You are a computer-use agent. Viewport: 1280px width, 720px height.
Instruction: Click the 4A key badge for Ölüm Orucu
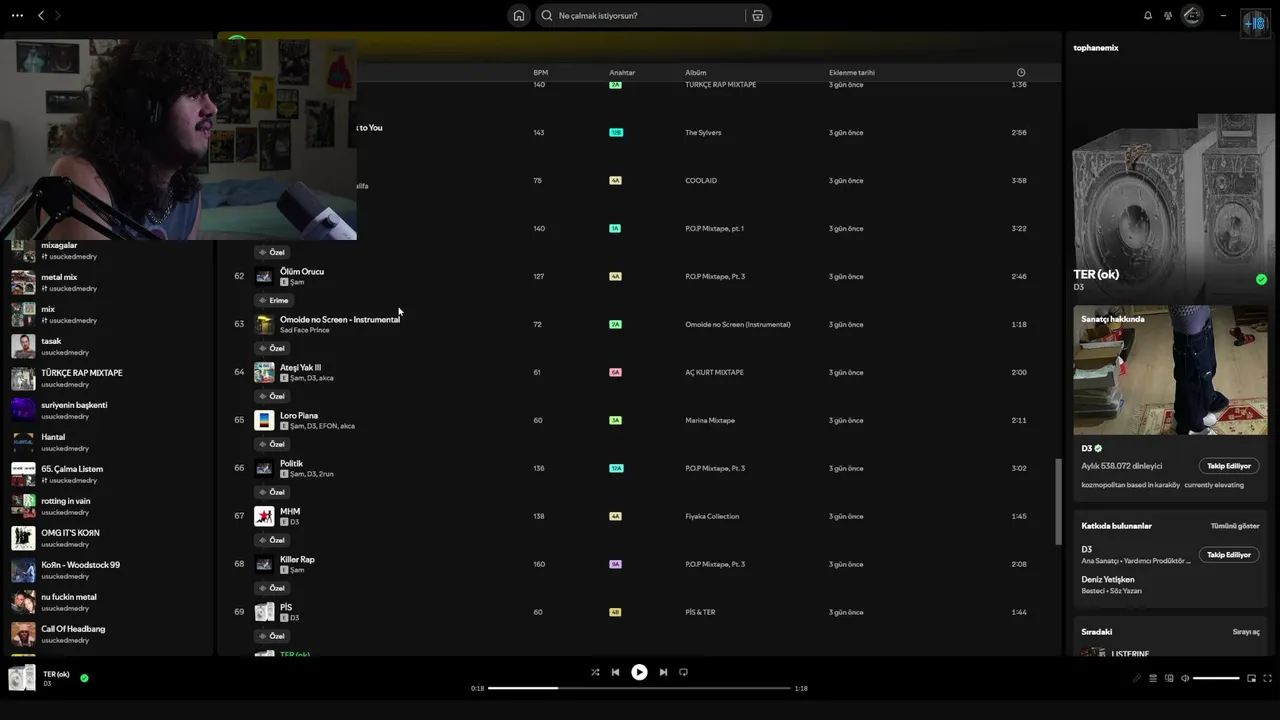616,277
